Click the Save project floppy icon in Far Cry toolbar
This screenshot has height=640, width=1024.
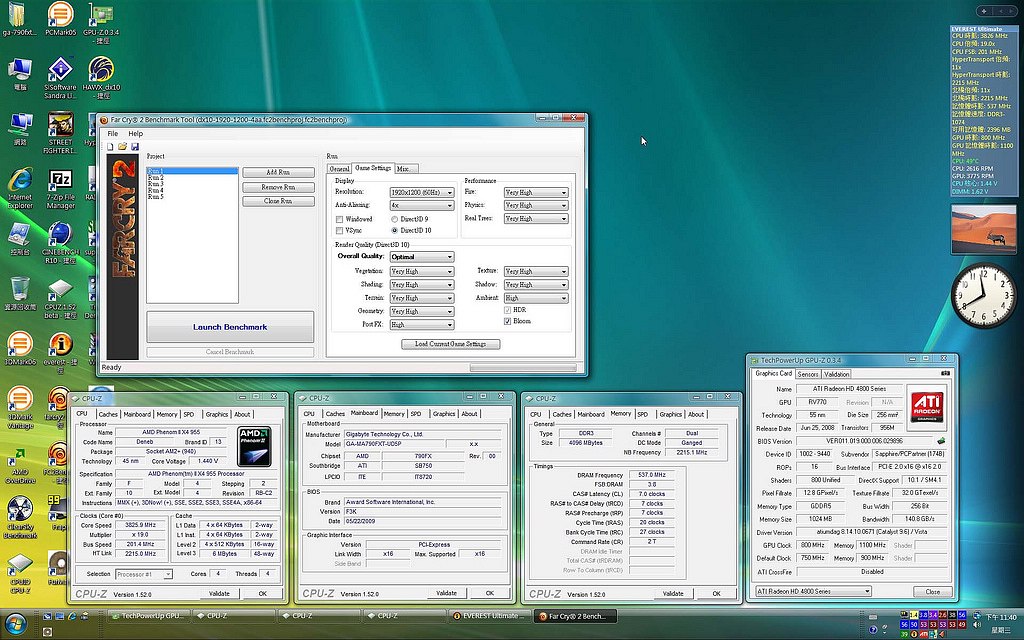(x=135, y=147)
